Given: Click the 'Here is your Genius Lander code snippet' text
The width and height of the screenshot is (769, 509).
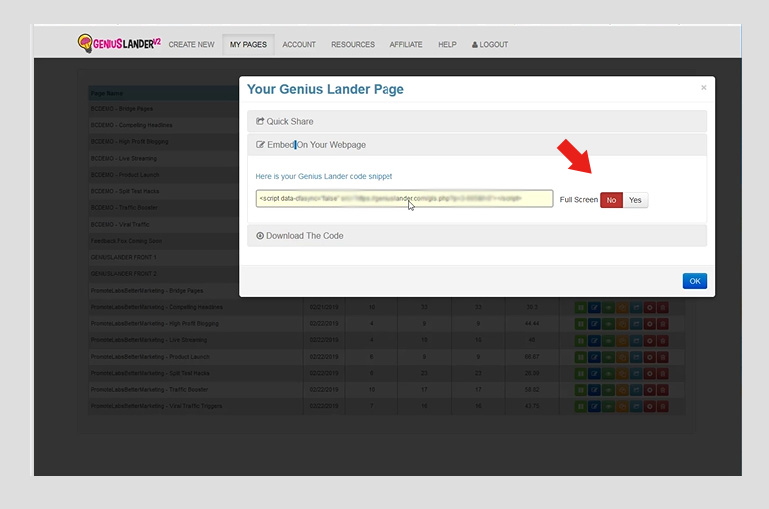Looking at the screenshot, I should point(324,176).
